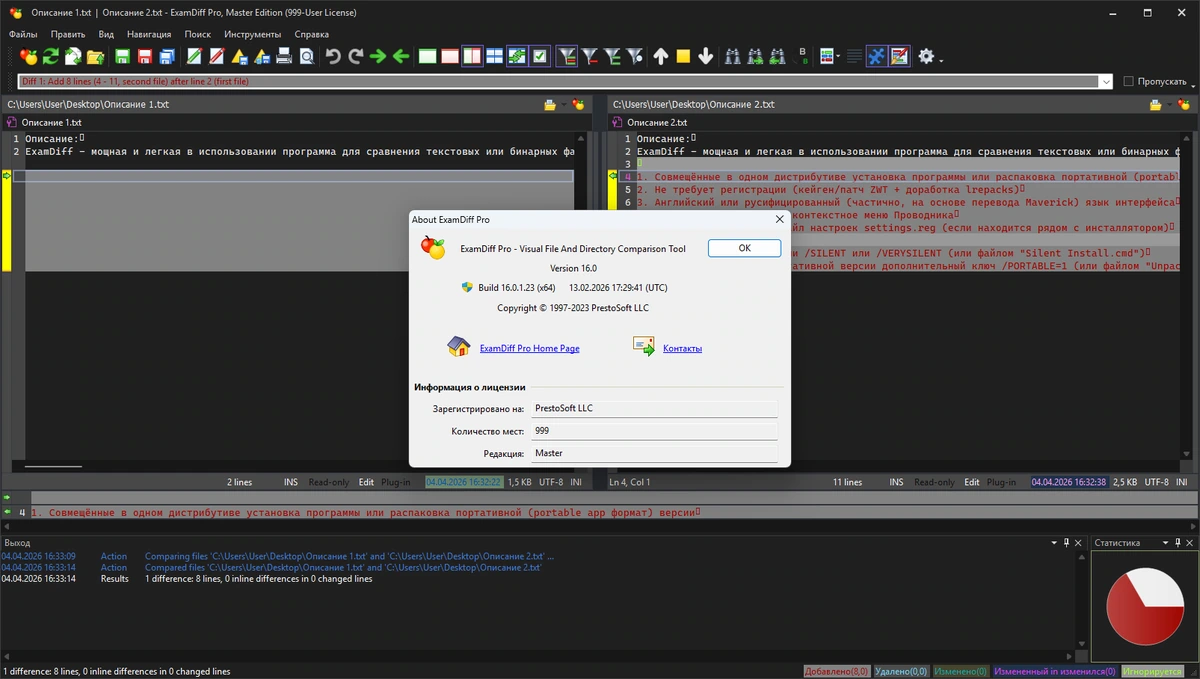Open the ExamDiff Pro Home Page link
This screenshot has width=1200, height=679.
point(529,348)
